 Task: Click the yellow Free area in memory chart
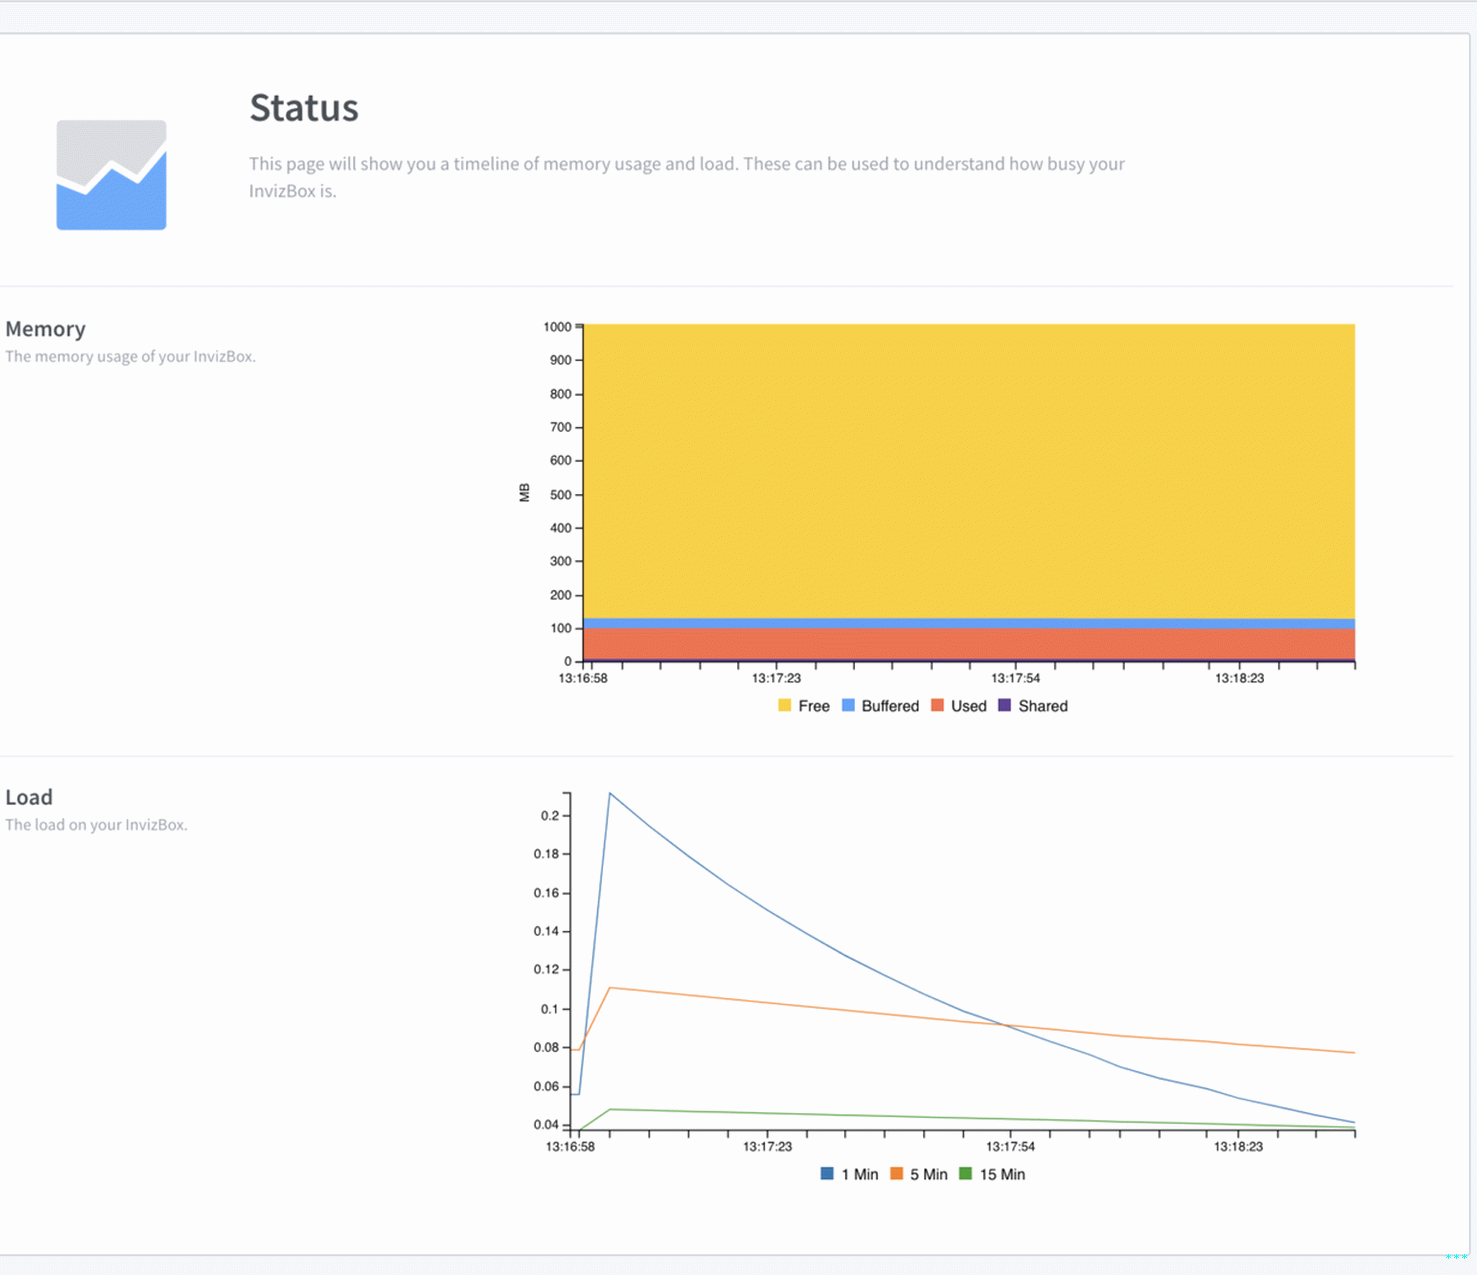(968, 470)
